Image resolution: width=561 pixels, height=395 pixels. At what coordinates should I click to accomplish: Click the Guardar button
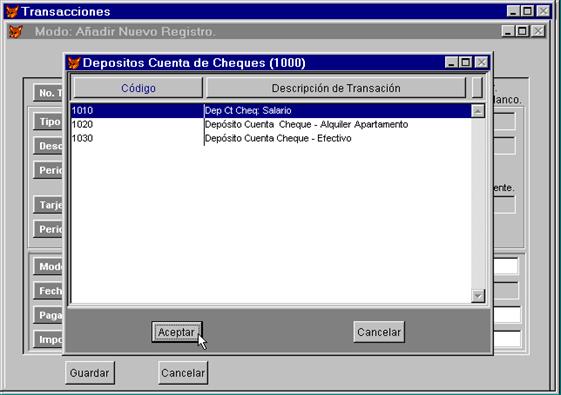(x=89, y=373)
